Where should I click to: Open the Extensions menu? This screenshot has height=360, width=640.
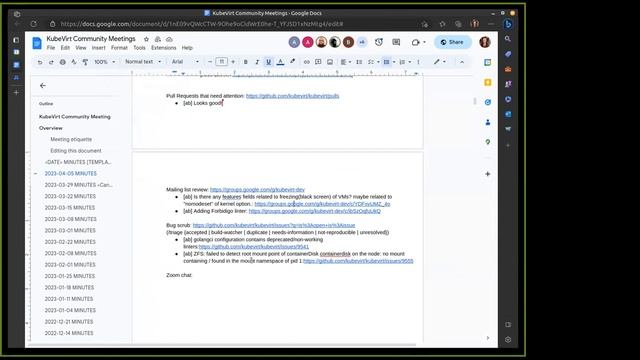click(x=164, y=48)
